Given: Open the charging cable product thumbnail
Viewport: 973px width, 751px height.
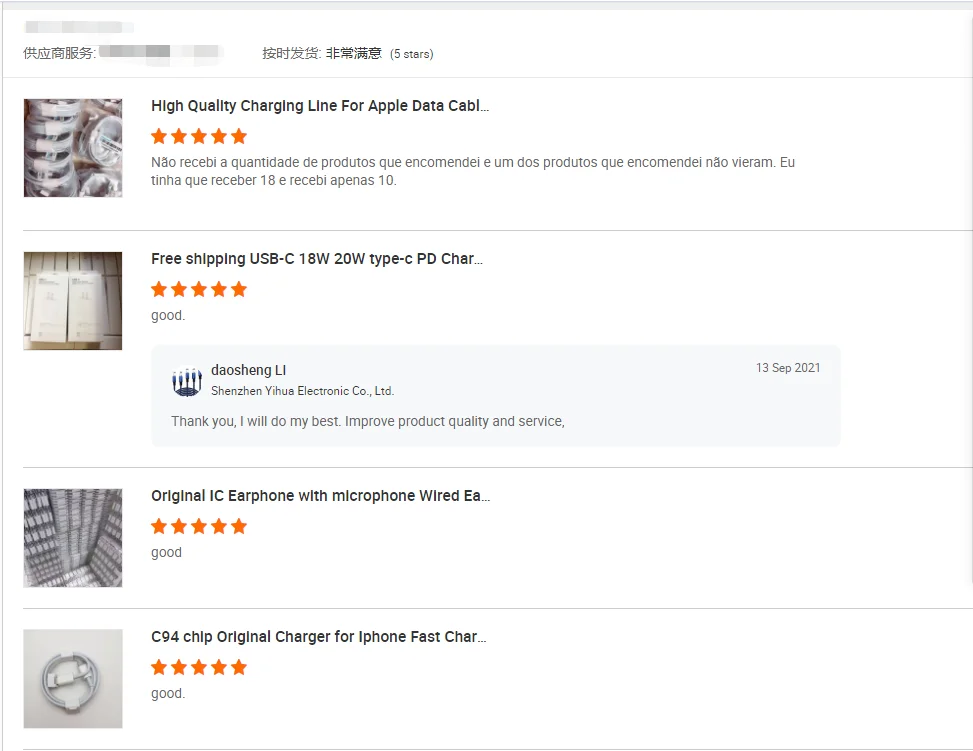Looking at the screenshot, I should pyautogui.click(x=73, y=148).
